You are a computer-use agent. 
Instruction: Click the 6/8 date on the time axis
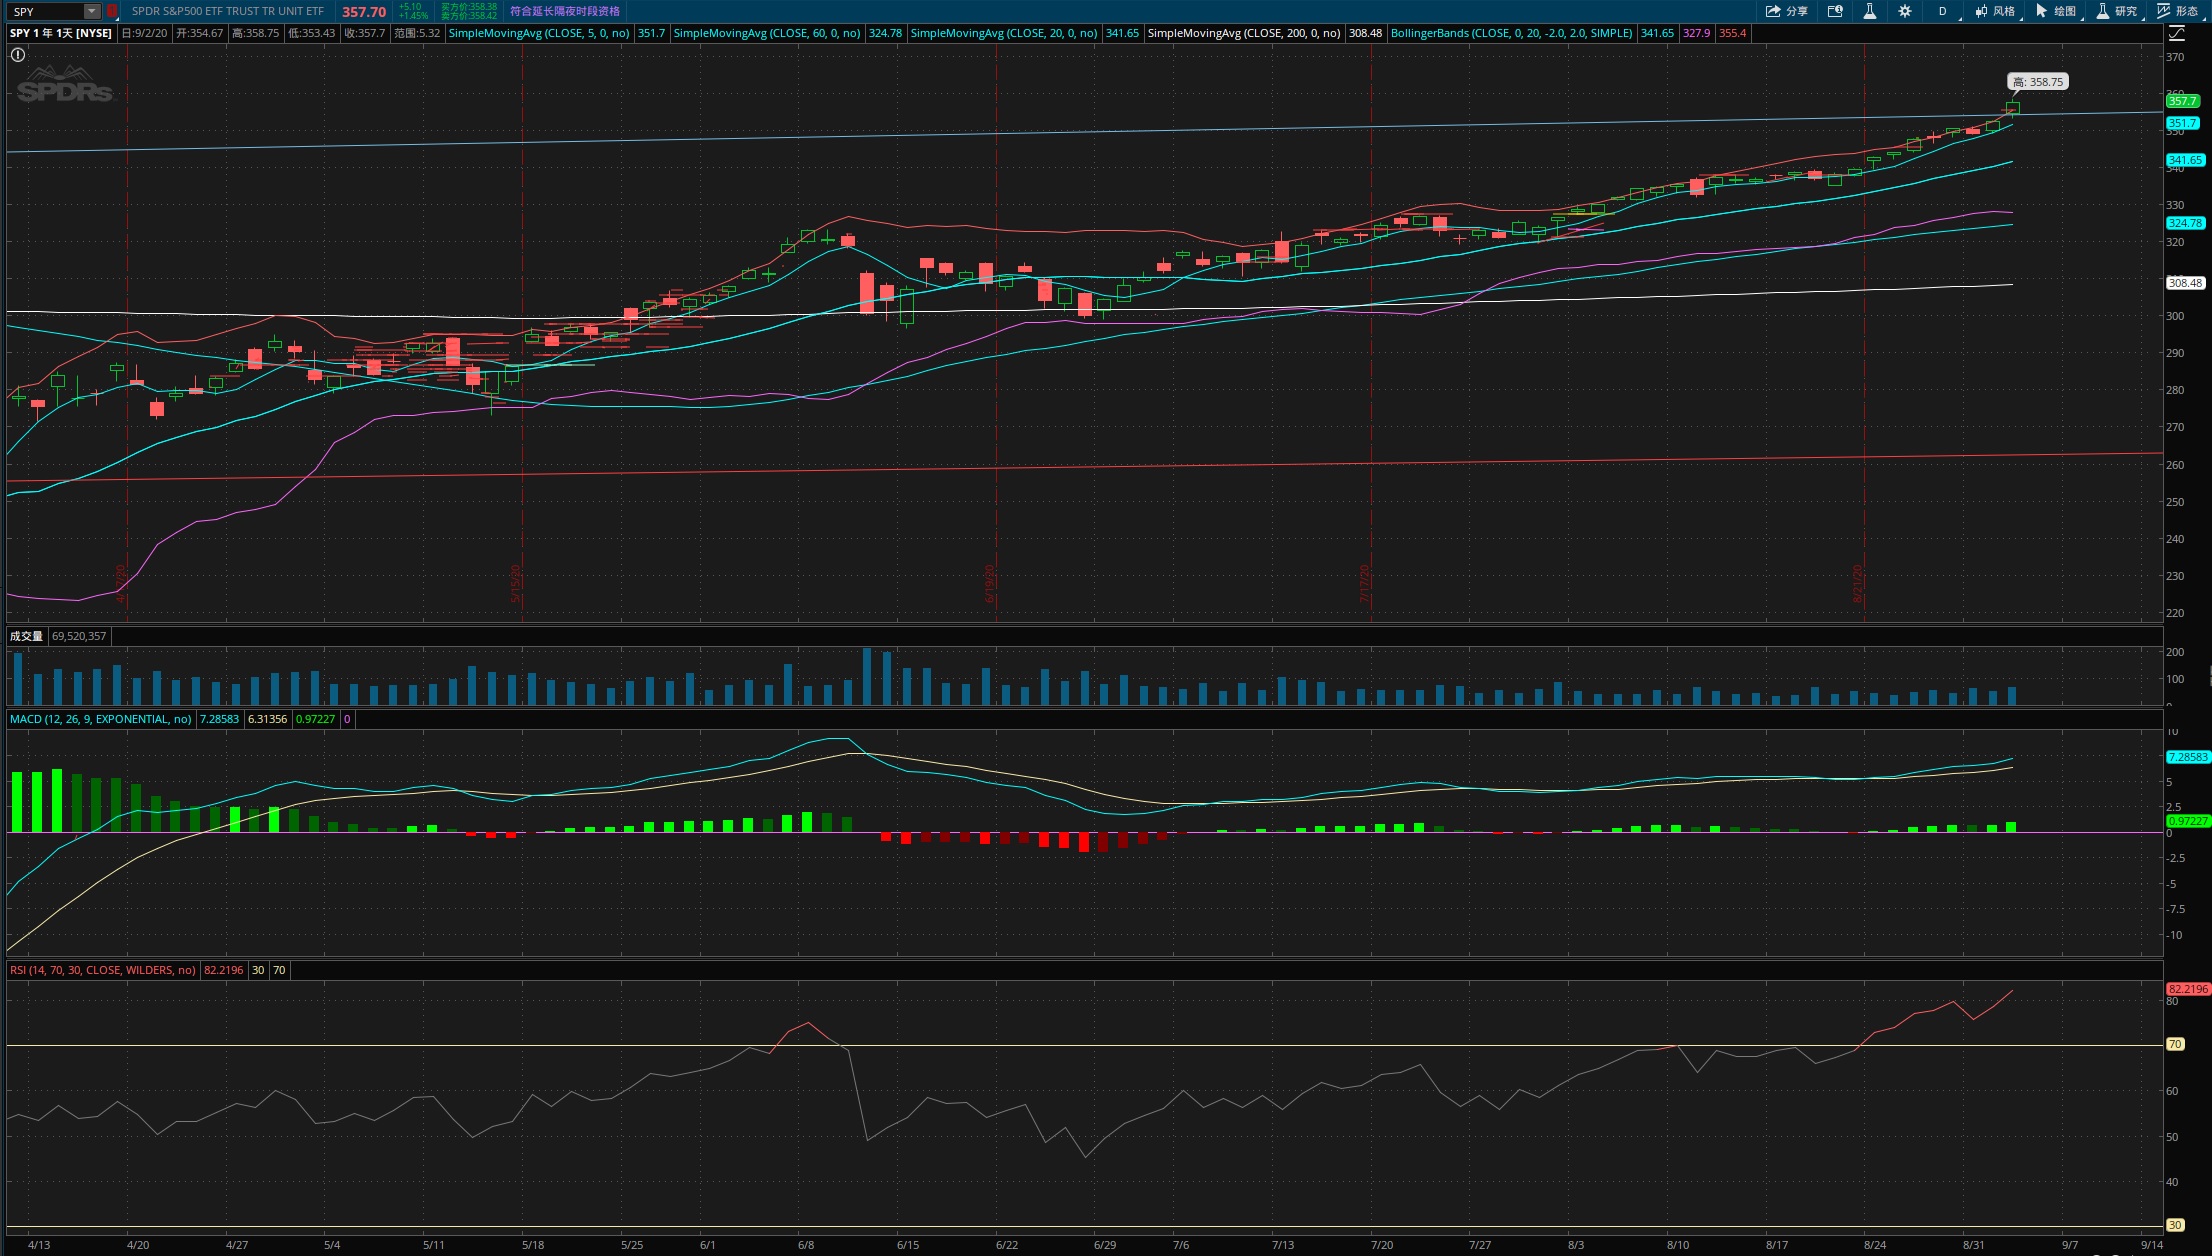pyautogui.click(x=806, y=1245)
